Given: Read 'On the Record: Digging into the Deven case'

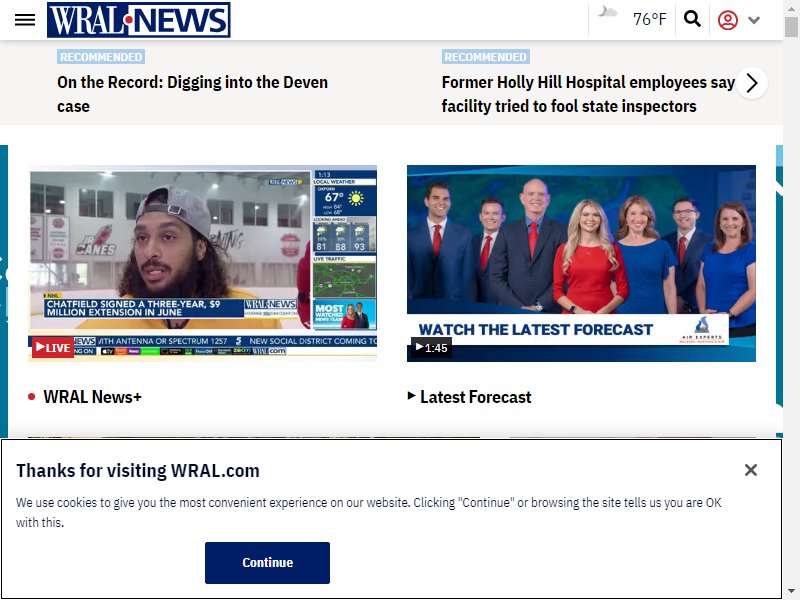Looking at the screenshot, I should click(x=192, y=94).
